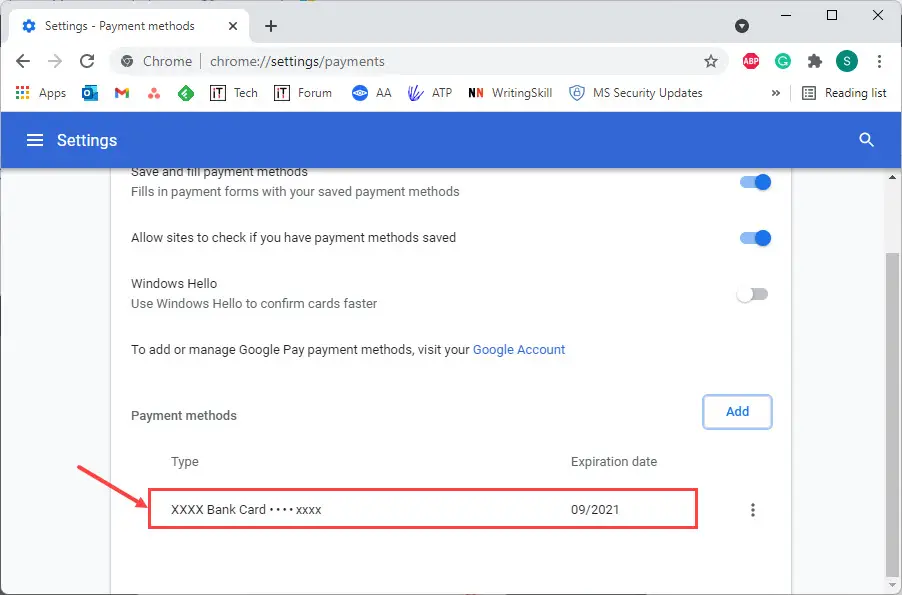Screen dimensions: 902x595
Task: Open the Tech bookmark
Action: pos(234,93)
